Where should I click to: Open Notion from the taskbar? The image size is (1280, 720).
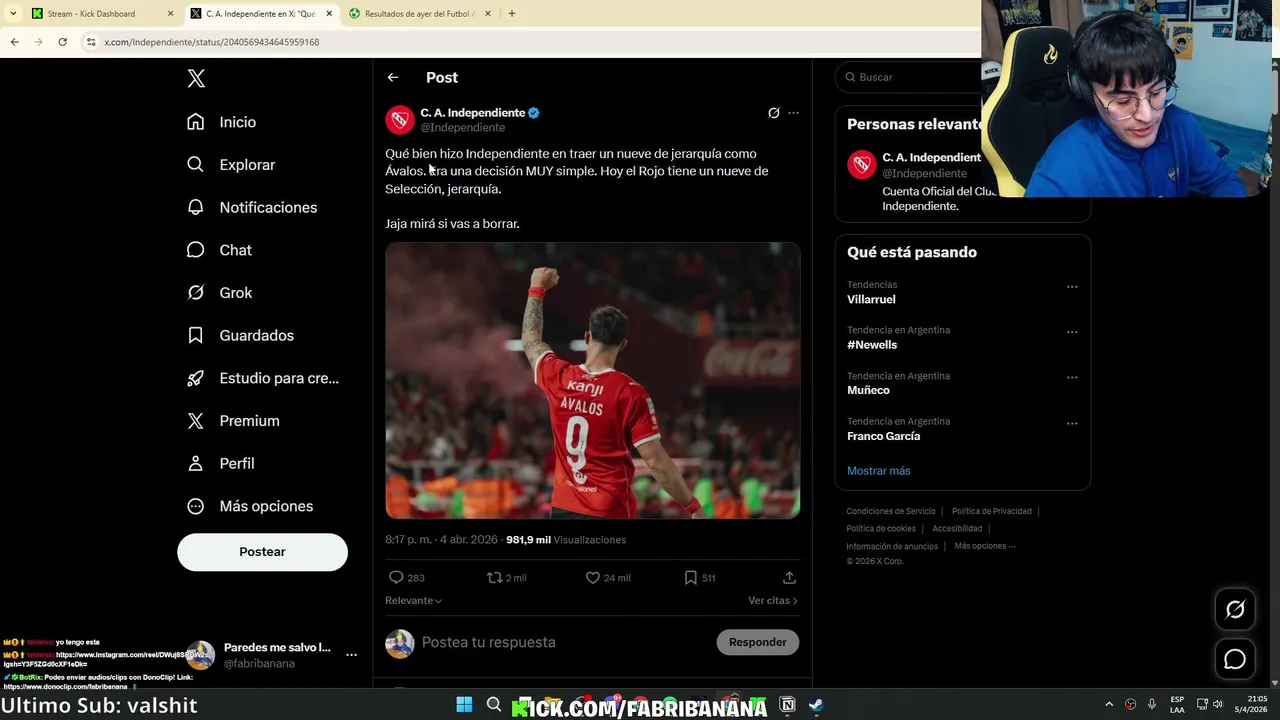787,705
